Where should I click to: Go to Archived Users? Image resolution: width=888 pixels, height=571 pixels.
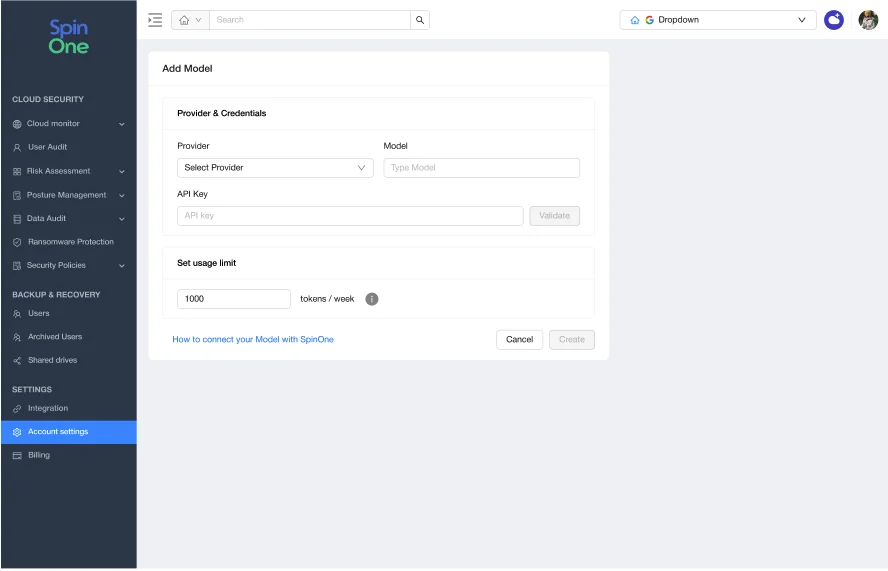click(69, 337)
